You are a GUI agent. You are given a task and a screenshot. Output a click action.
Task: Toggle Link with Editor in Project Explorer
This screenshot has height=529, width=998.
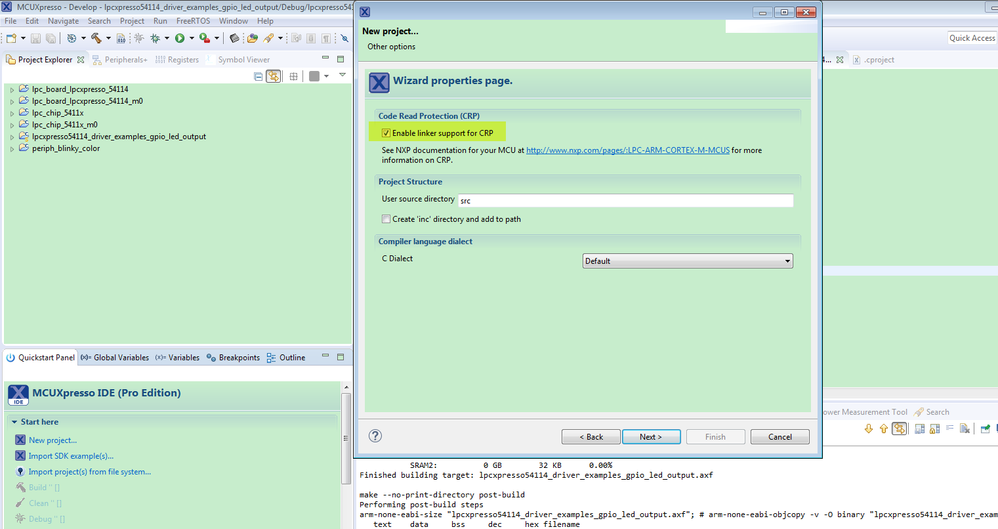(274, 76)
